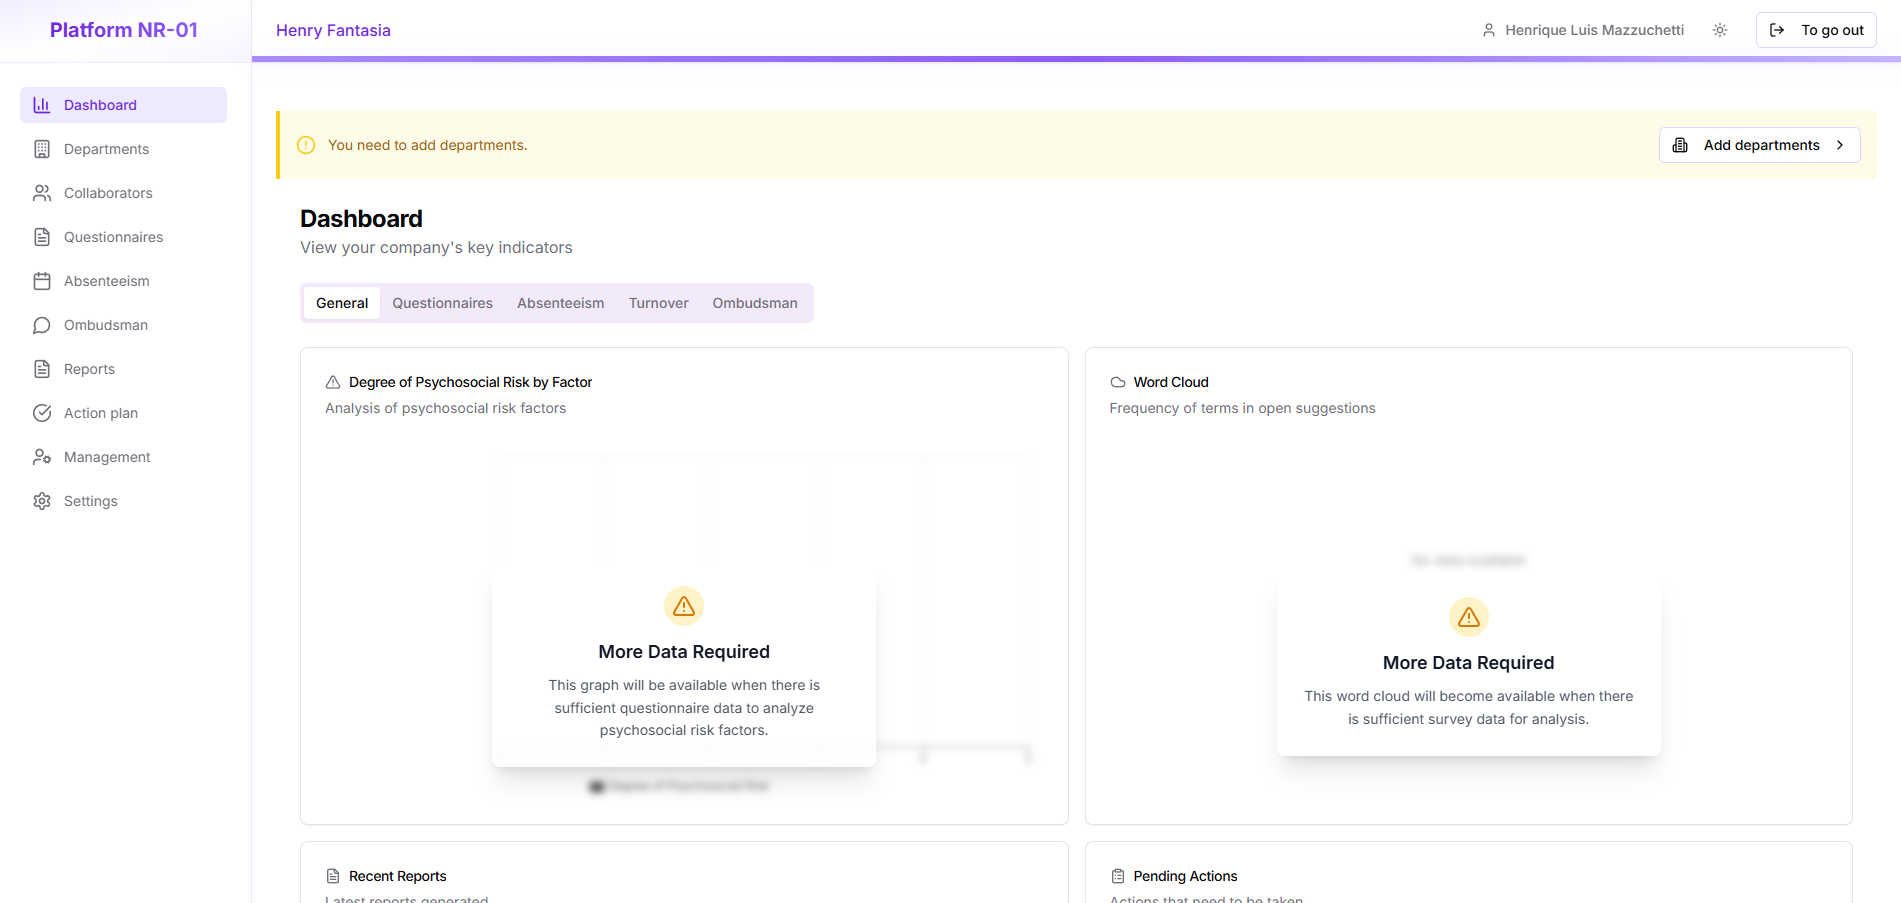Expand the chevron on Add departments button

coord(1840,144)
